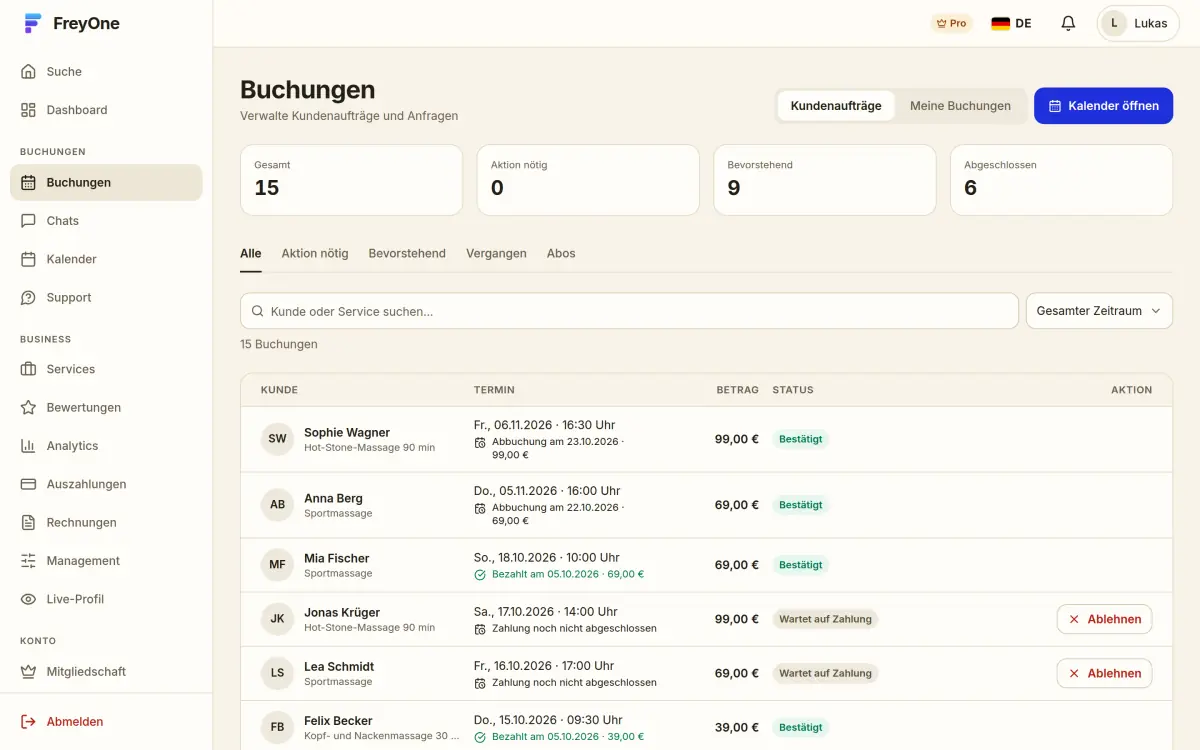1200x750 pixels.
Task: Click Wartet auf Zahlung for Lea Schmidt
Action: pyautogui.click(x=825, y=673)
